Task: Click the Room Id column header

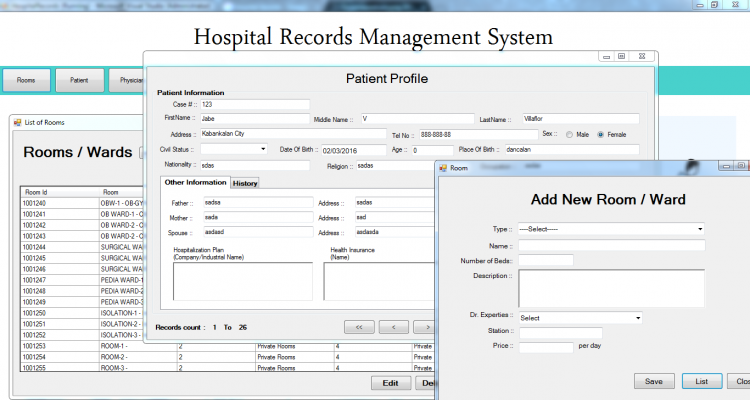Action: click(60, 192)
